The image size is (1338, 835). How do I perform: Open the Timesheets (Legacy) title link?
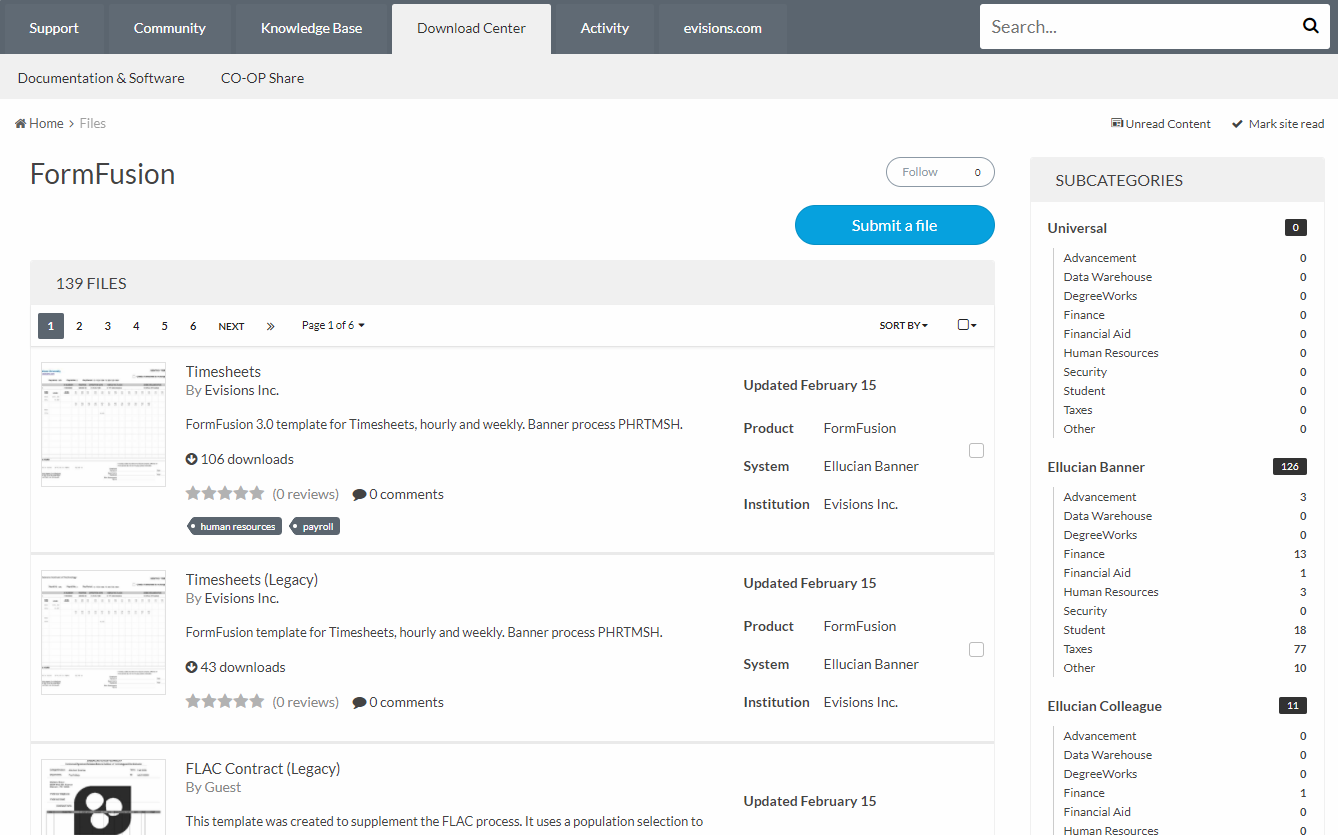tap(252, 580)
